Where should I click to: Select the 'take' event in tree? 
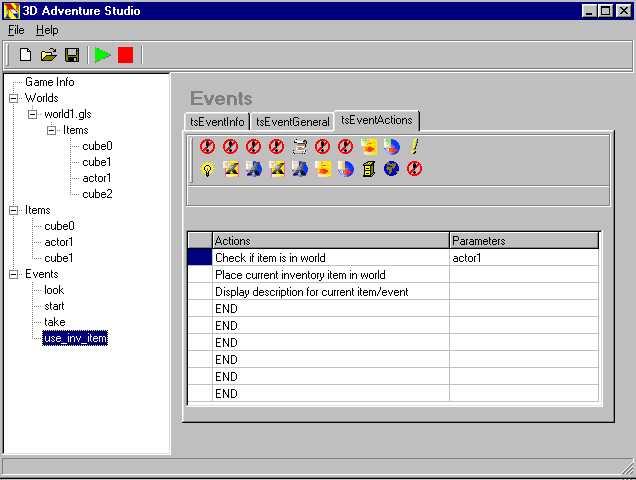coord(54,322)
